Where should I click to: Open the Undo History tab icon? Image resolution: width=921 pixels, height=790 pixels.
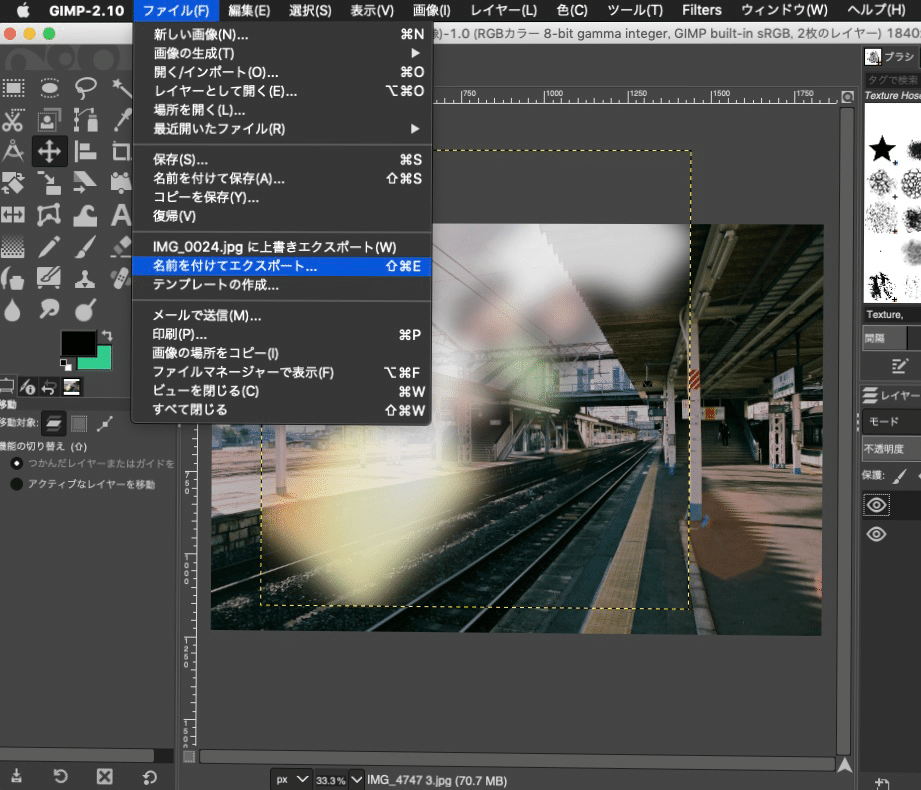click(x=49, y=387)
